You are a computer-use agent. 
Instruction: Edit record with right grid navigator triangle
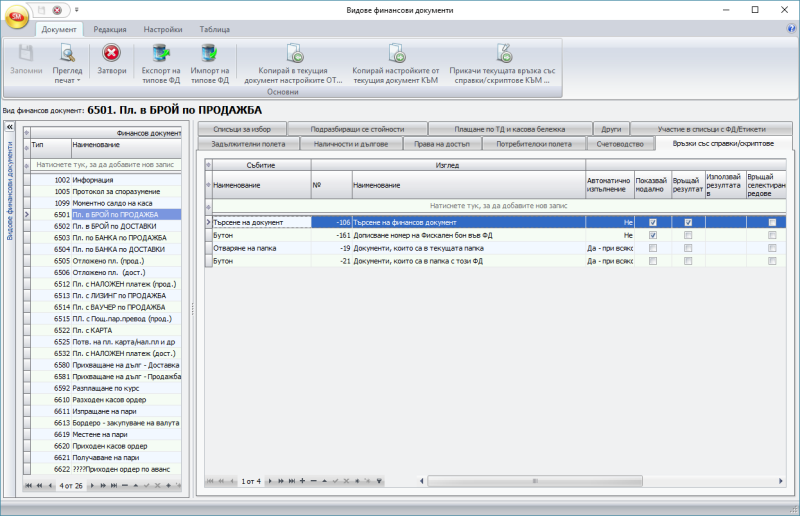[324, 481]
